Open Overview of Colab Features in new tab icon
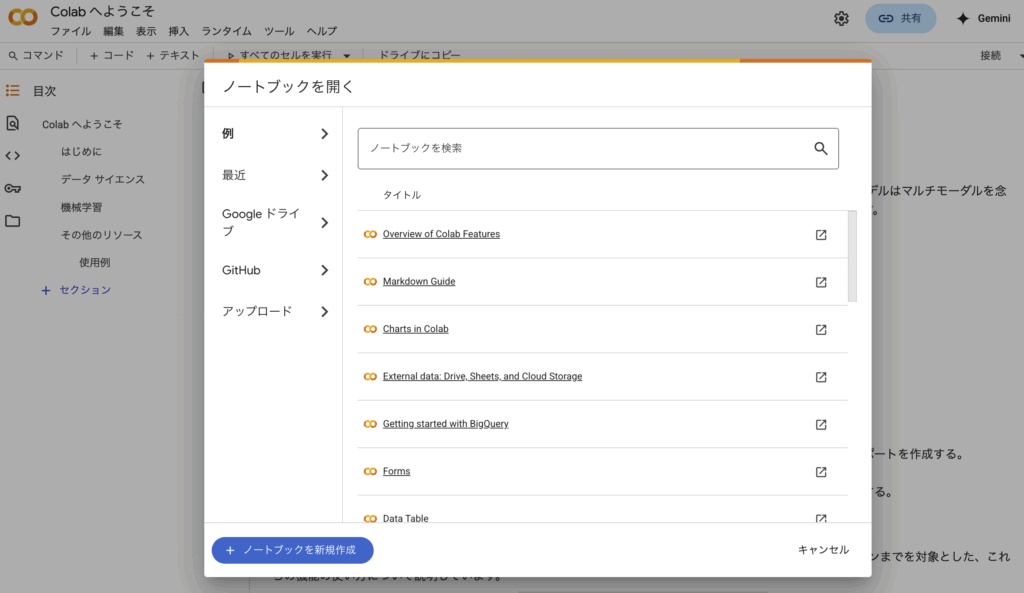 click(x=821, y=234)
